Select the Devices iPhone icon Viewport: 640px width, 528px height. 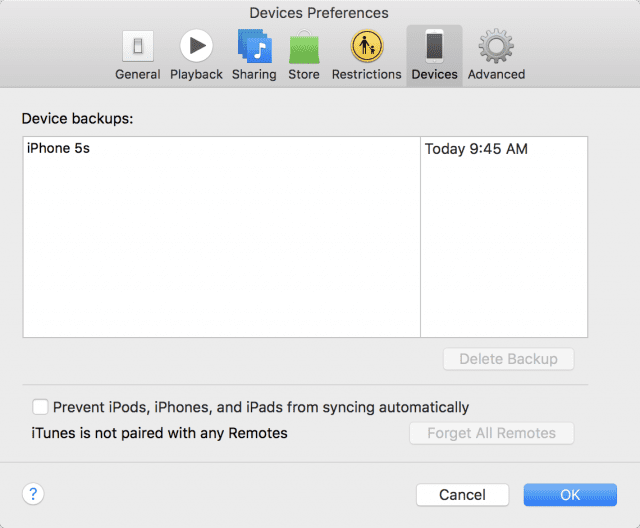coord(434,46)
